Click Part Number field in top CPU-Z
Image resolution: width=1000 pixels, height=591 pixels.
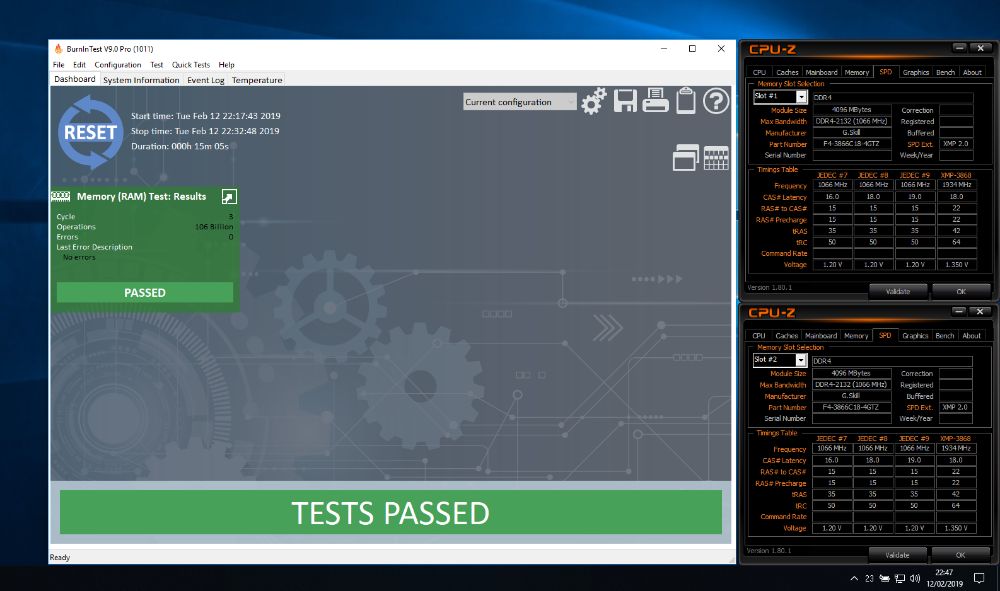click(x=852, y=144)
